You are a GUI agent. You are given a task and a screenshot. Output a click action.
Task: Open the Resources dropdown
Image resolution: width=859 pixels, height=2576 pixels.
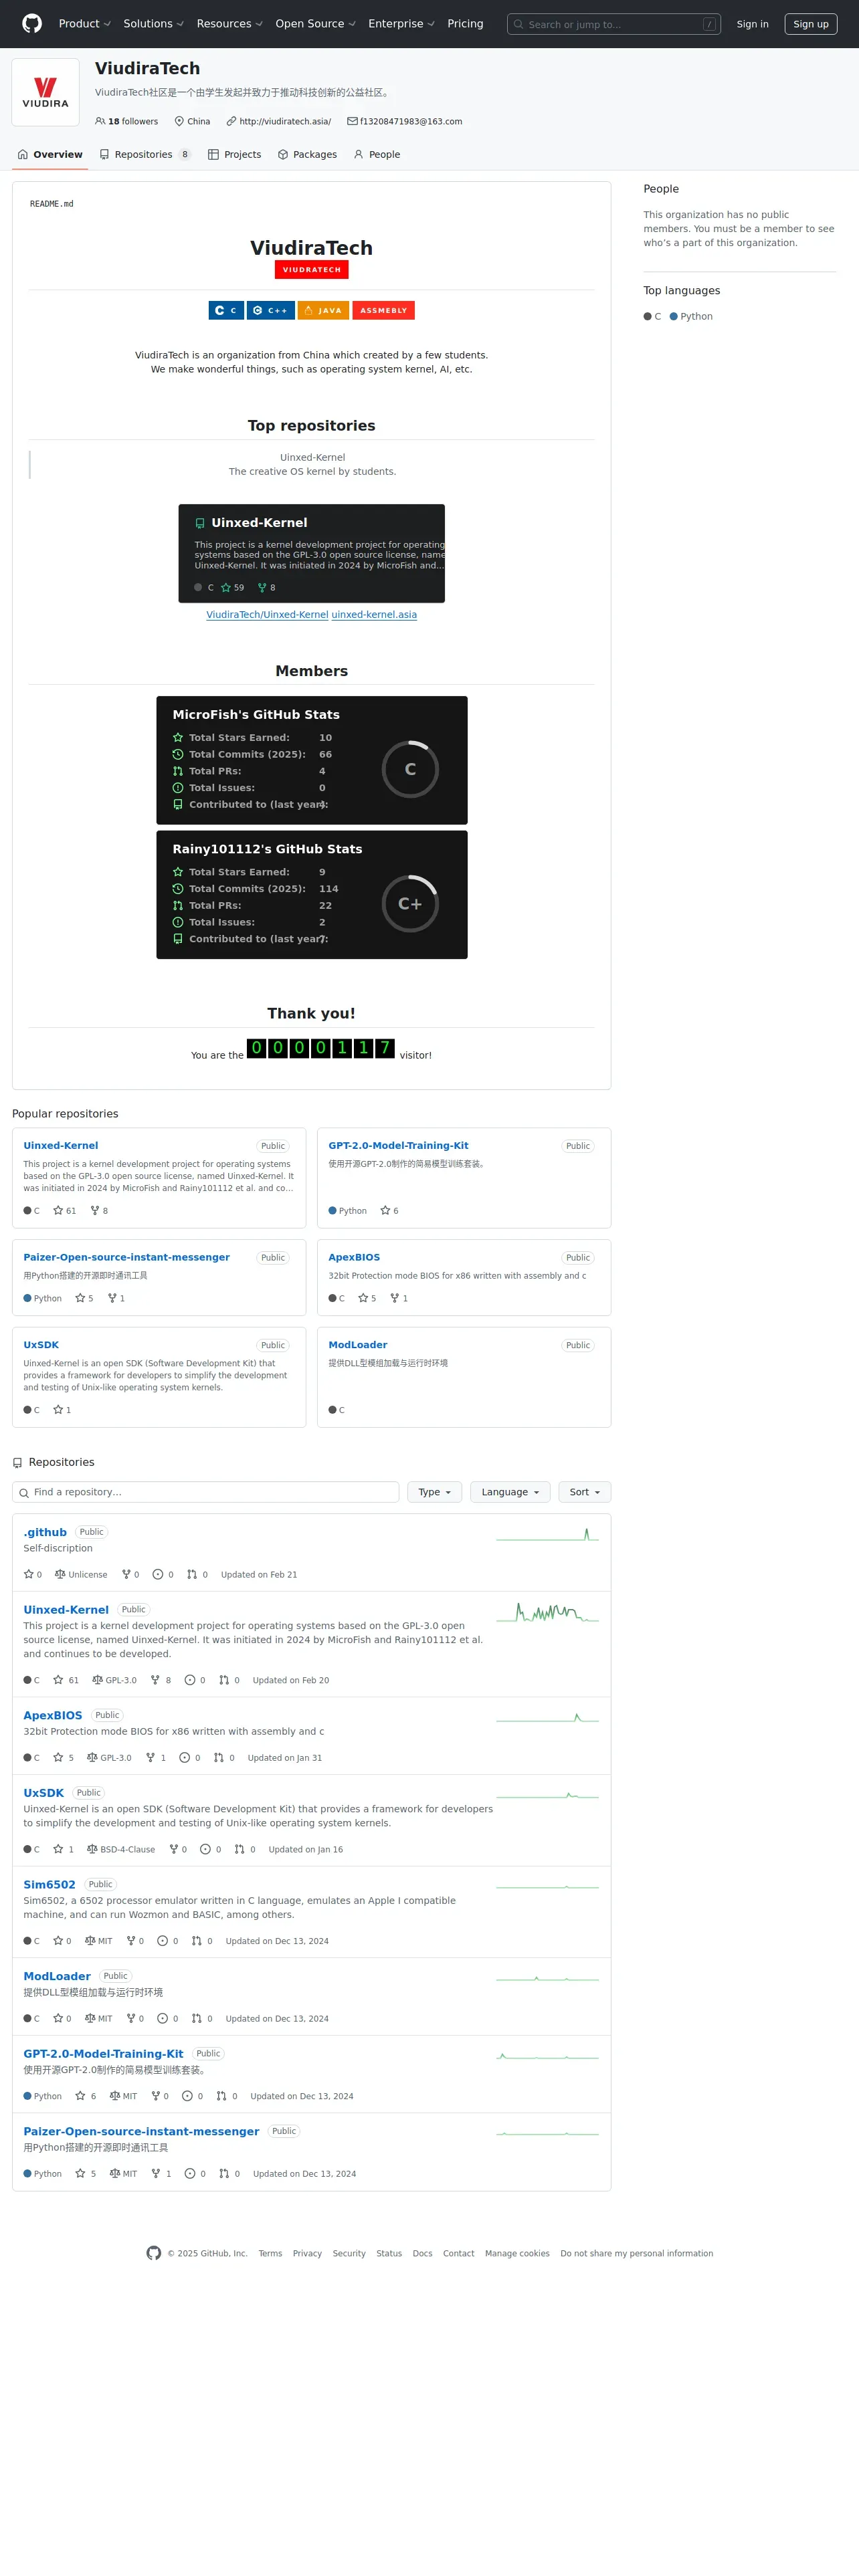coord(229,24)
